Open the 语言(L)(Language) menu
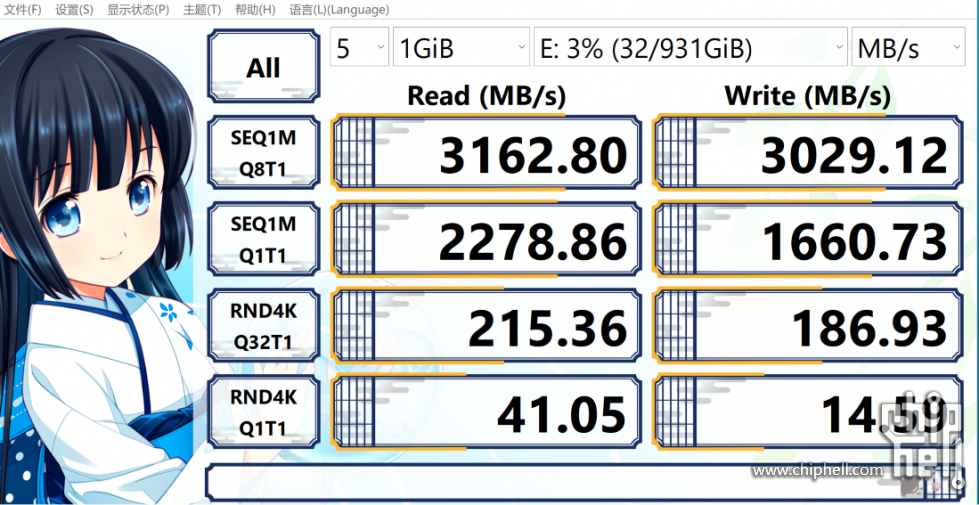 tap(339, 10)
